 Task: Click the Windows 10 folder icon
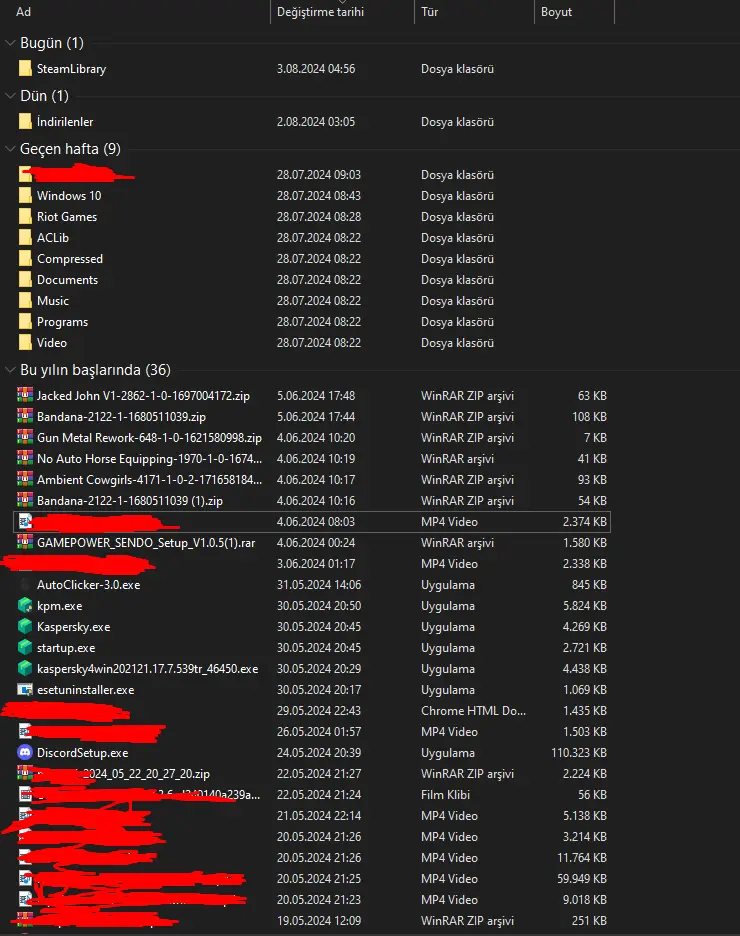(25, 196)
